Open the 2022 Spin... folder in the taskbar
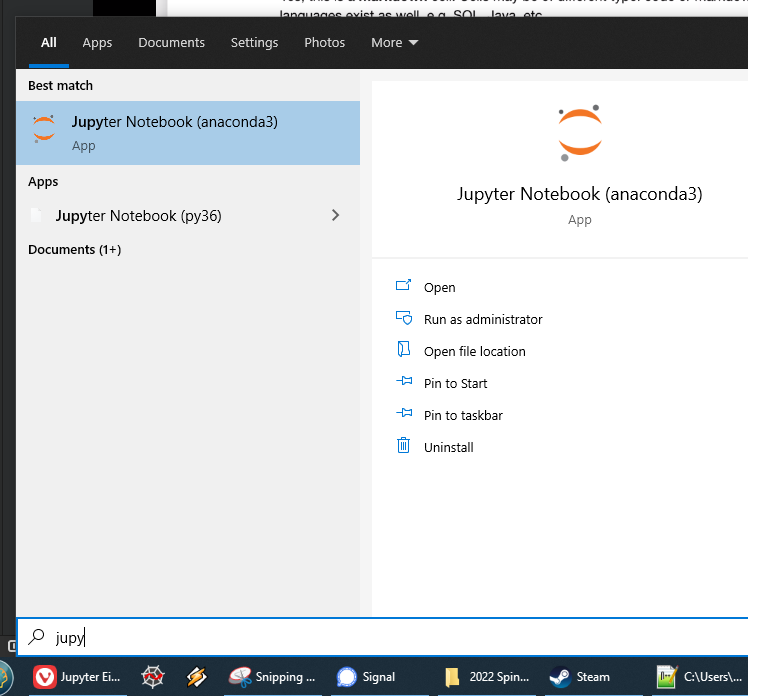This screenshot has height=696, width=776. (x=487, y=677)
